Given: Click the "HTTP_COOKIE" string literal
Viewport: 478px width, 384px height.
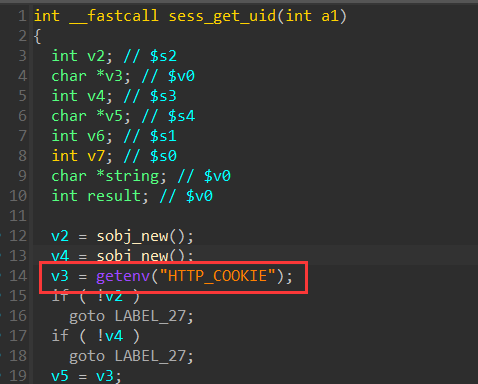Looking at the screenshot, I should [x=218, y=276].
